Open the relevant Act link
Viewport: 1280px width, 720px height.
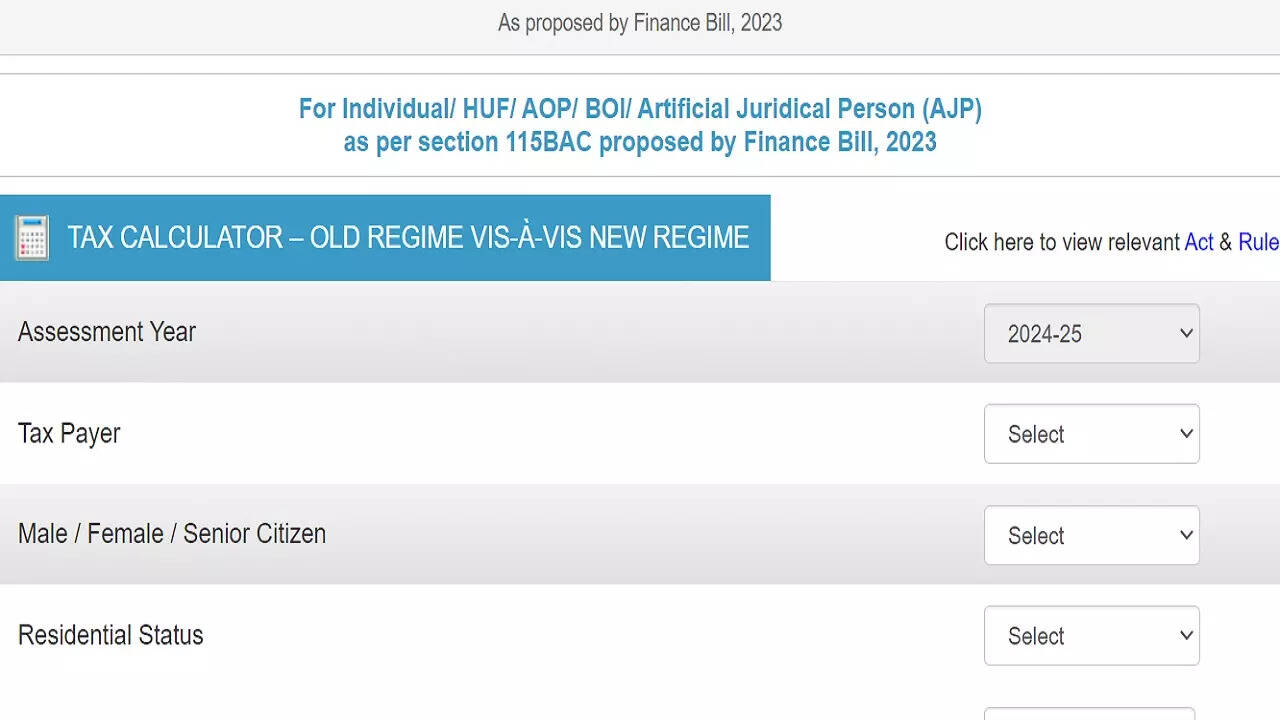click(x=1198, y=242)
